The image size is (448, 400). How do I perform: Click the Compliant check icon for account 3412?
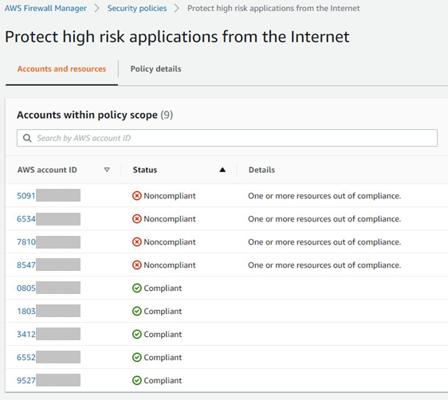click(x=137, y=334)
